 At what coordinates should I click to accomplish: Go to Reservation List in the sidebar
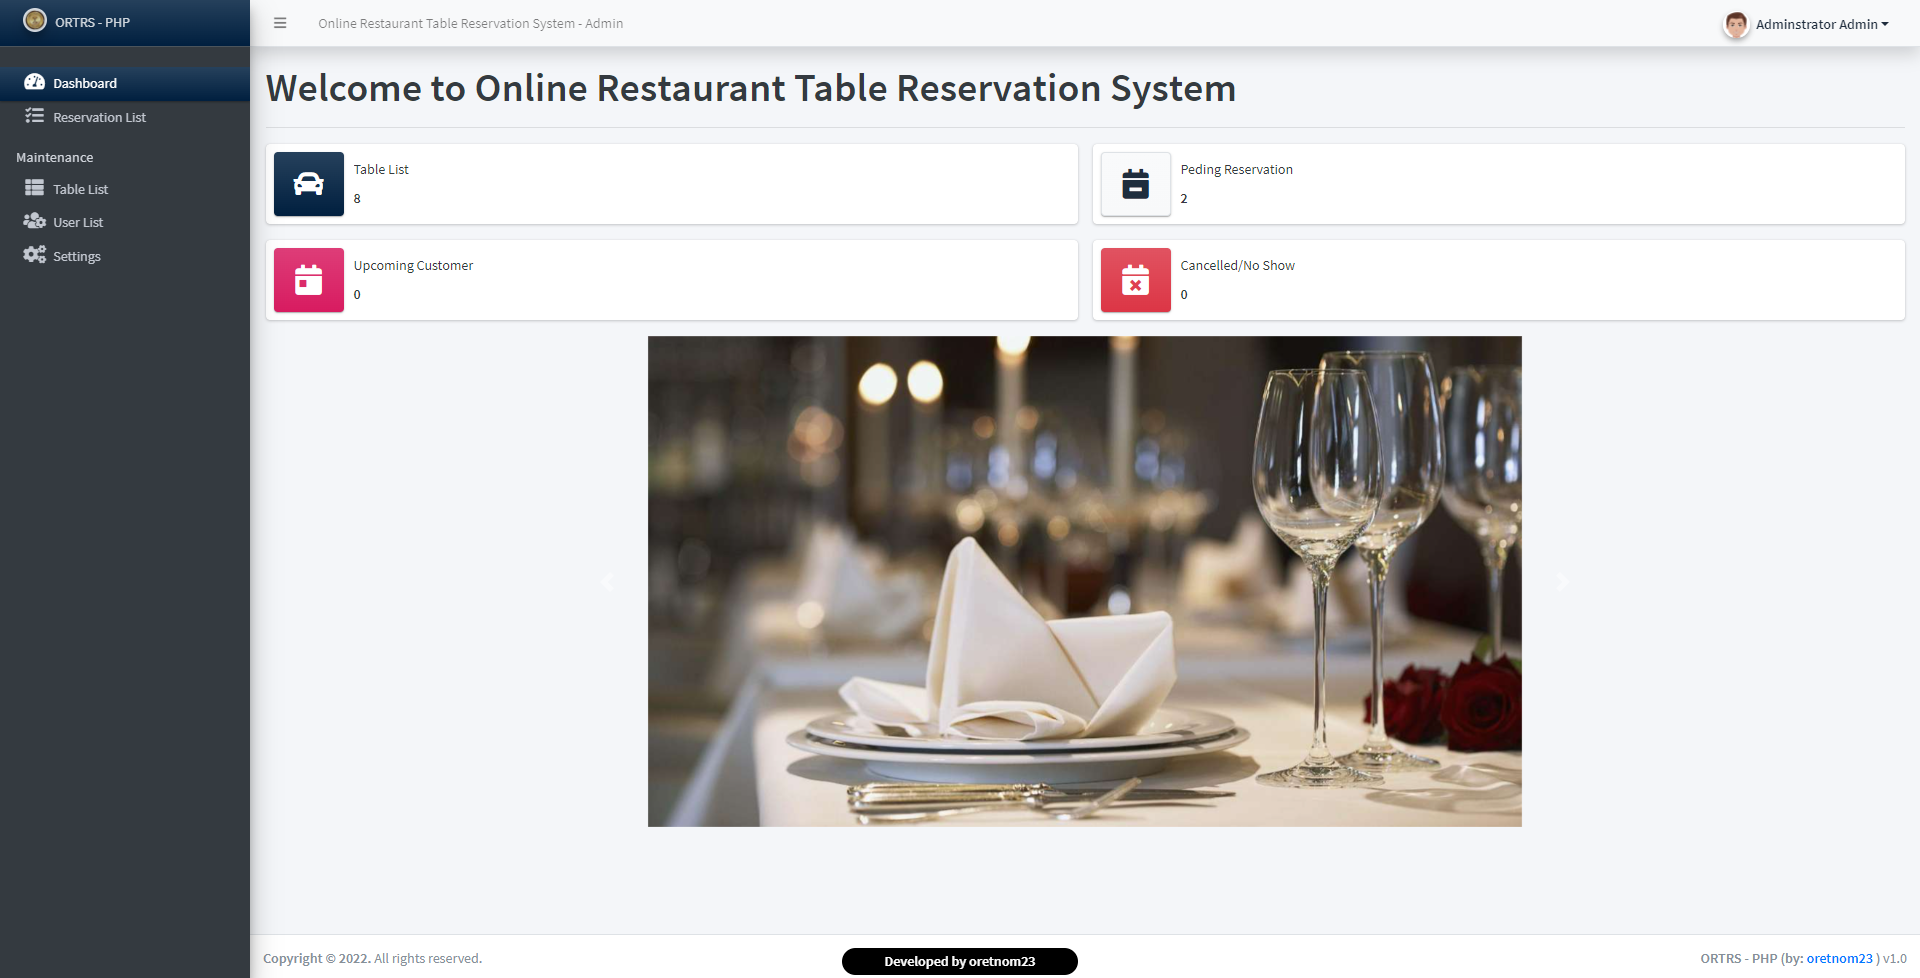125,117
